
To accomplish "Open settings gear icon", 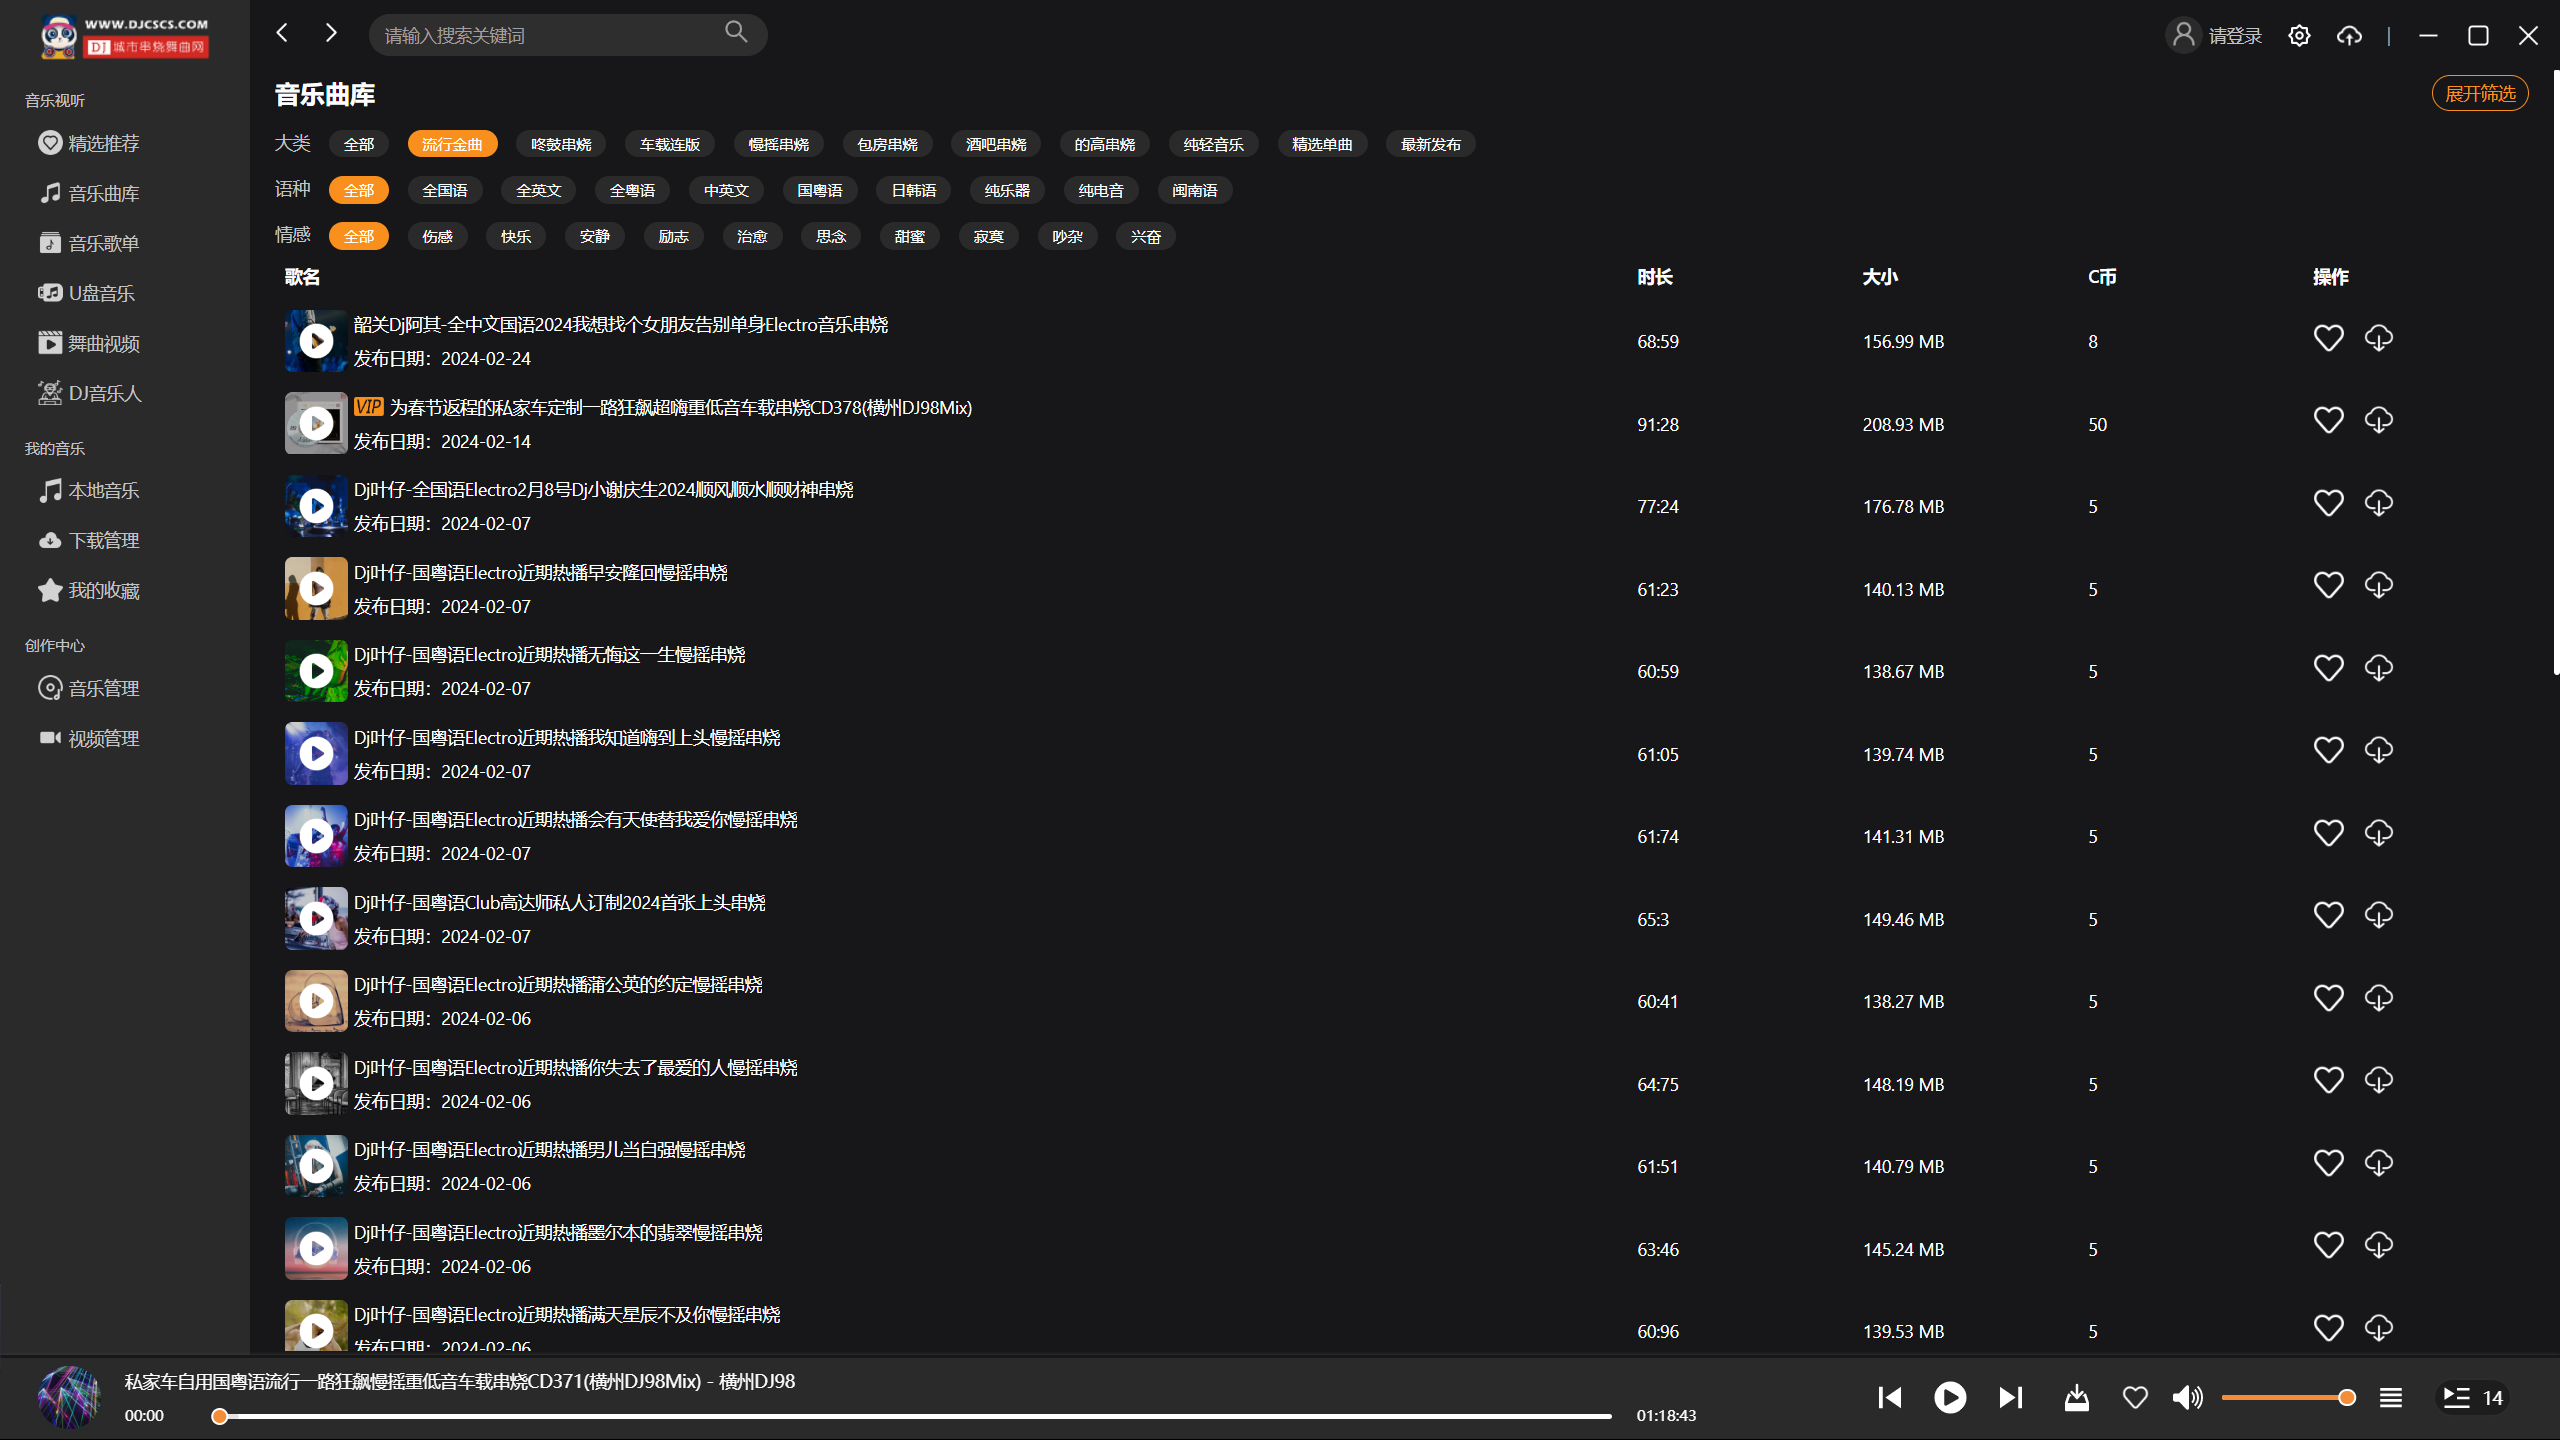I will click(2299, 36).
